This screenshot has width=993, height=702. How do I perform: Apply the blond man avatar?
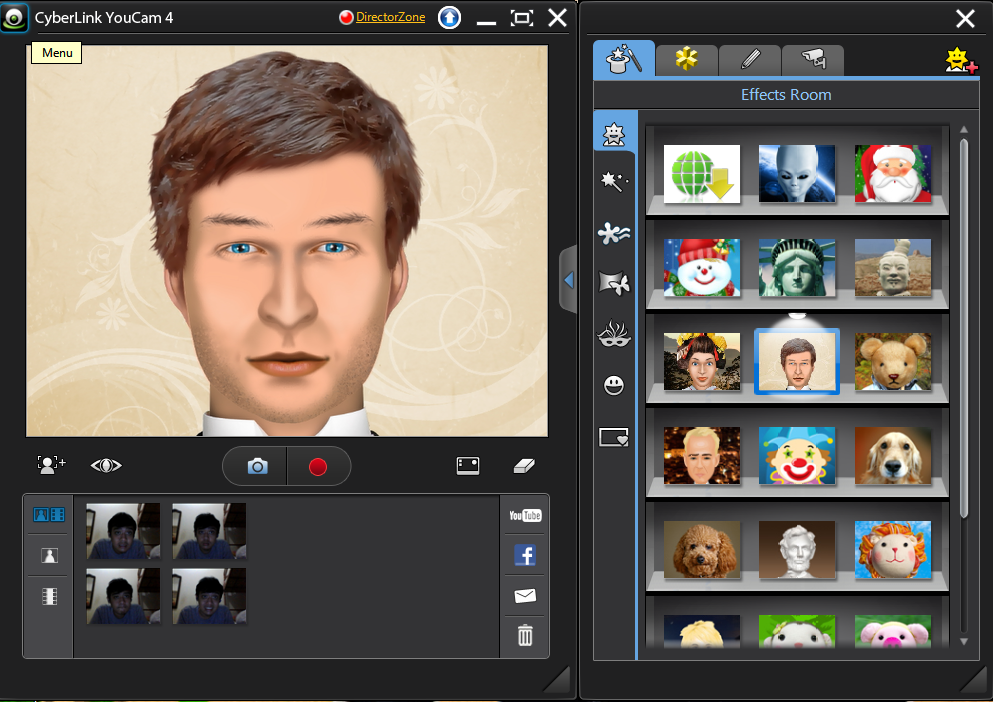(702, 456)
